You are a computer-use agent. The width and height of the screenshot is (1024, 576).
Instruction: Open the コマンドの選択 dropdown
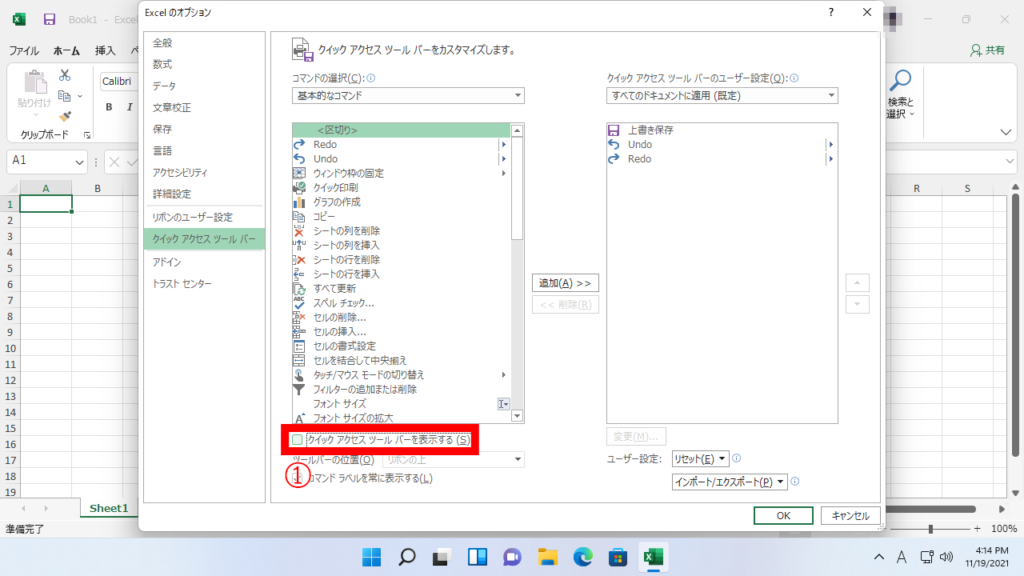pyautogui.click(x=408, y=96)
